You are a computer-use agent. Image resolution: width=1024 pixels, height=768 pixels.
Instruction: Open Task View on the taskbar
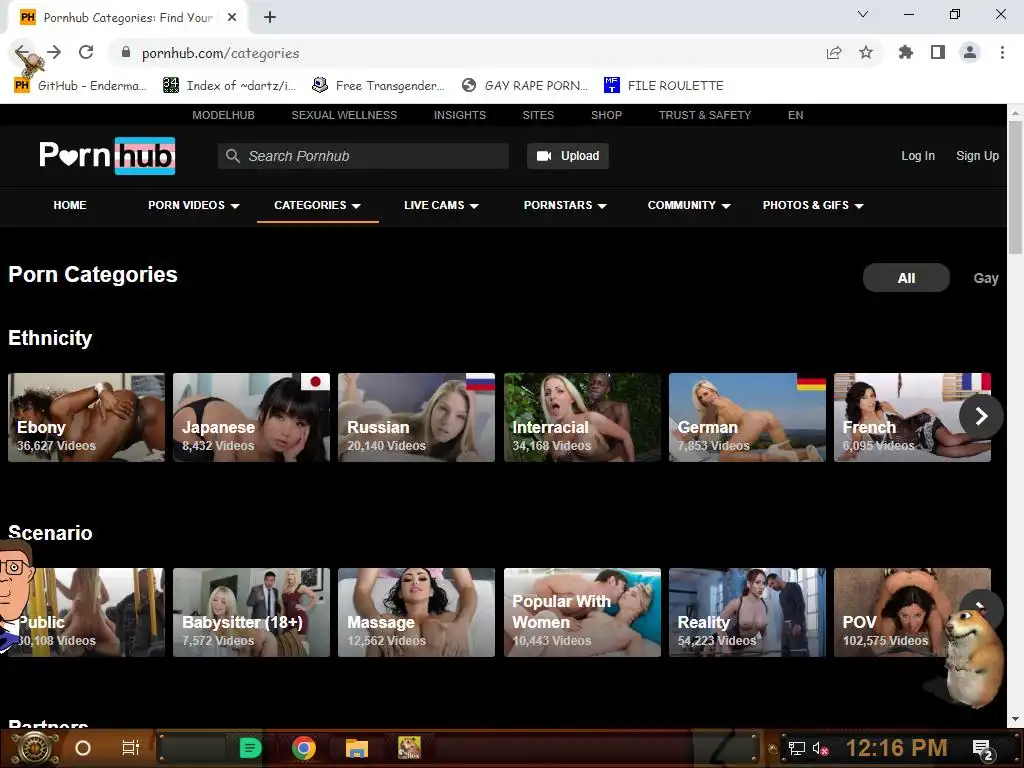[x=131, y=748]
